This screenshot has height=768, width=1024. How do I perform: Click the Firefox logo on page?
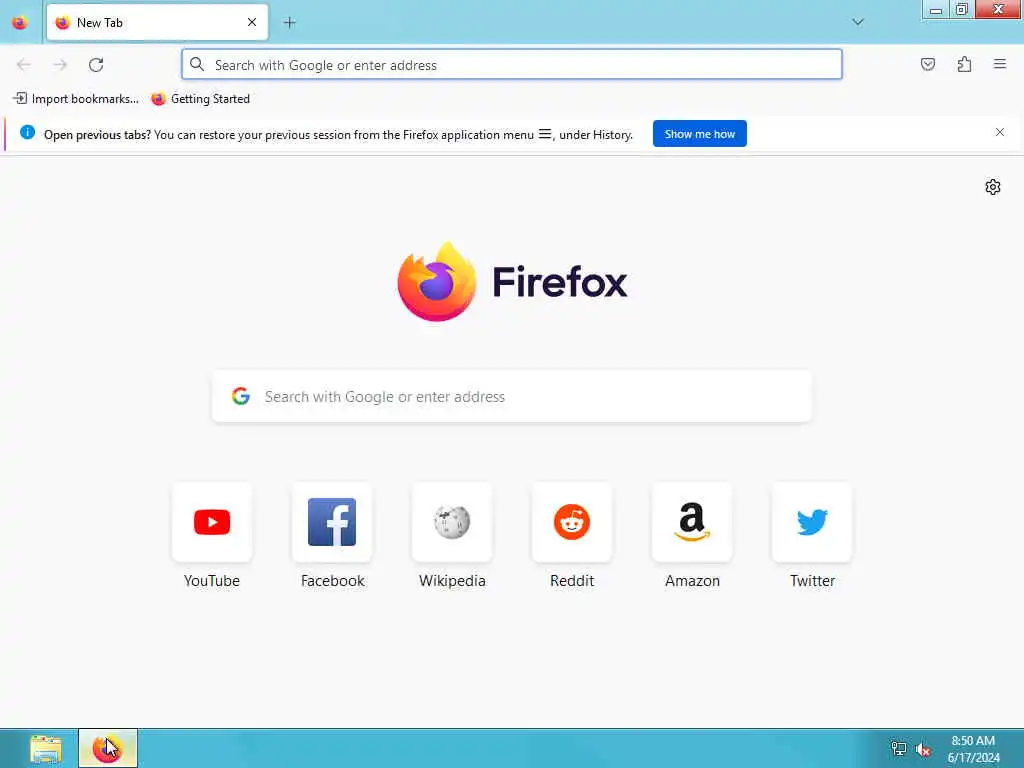point(512,282)
